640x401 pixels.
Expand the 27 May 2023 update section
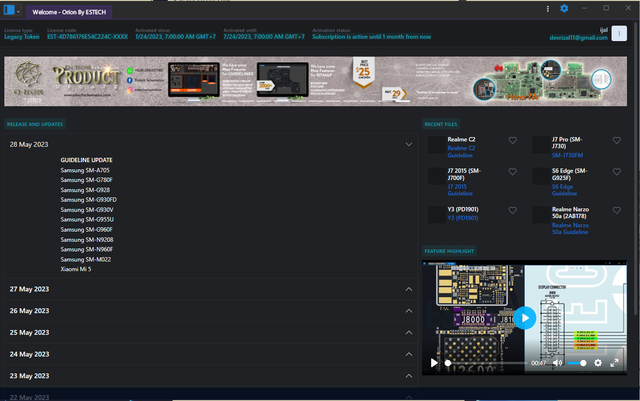click(409, 289)
